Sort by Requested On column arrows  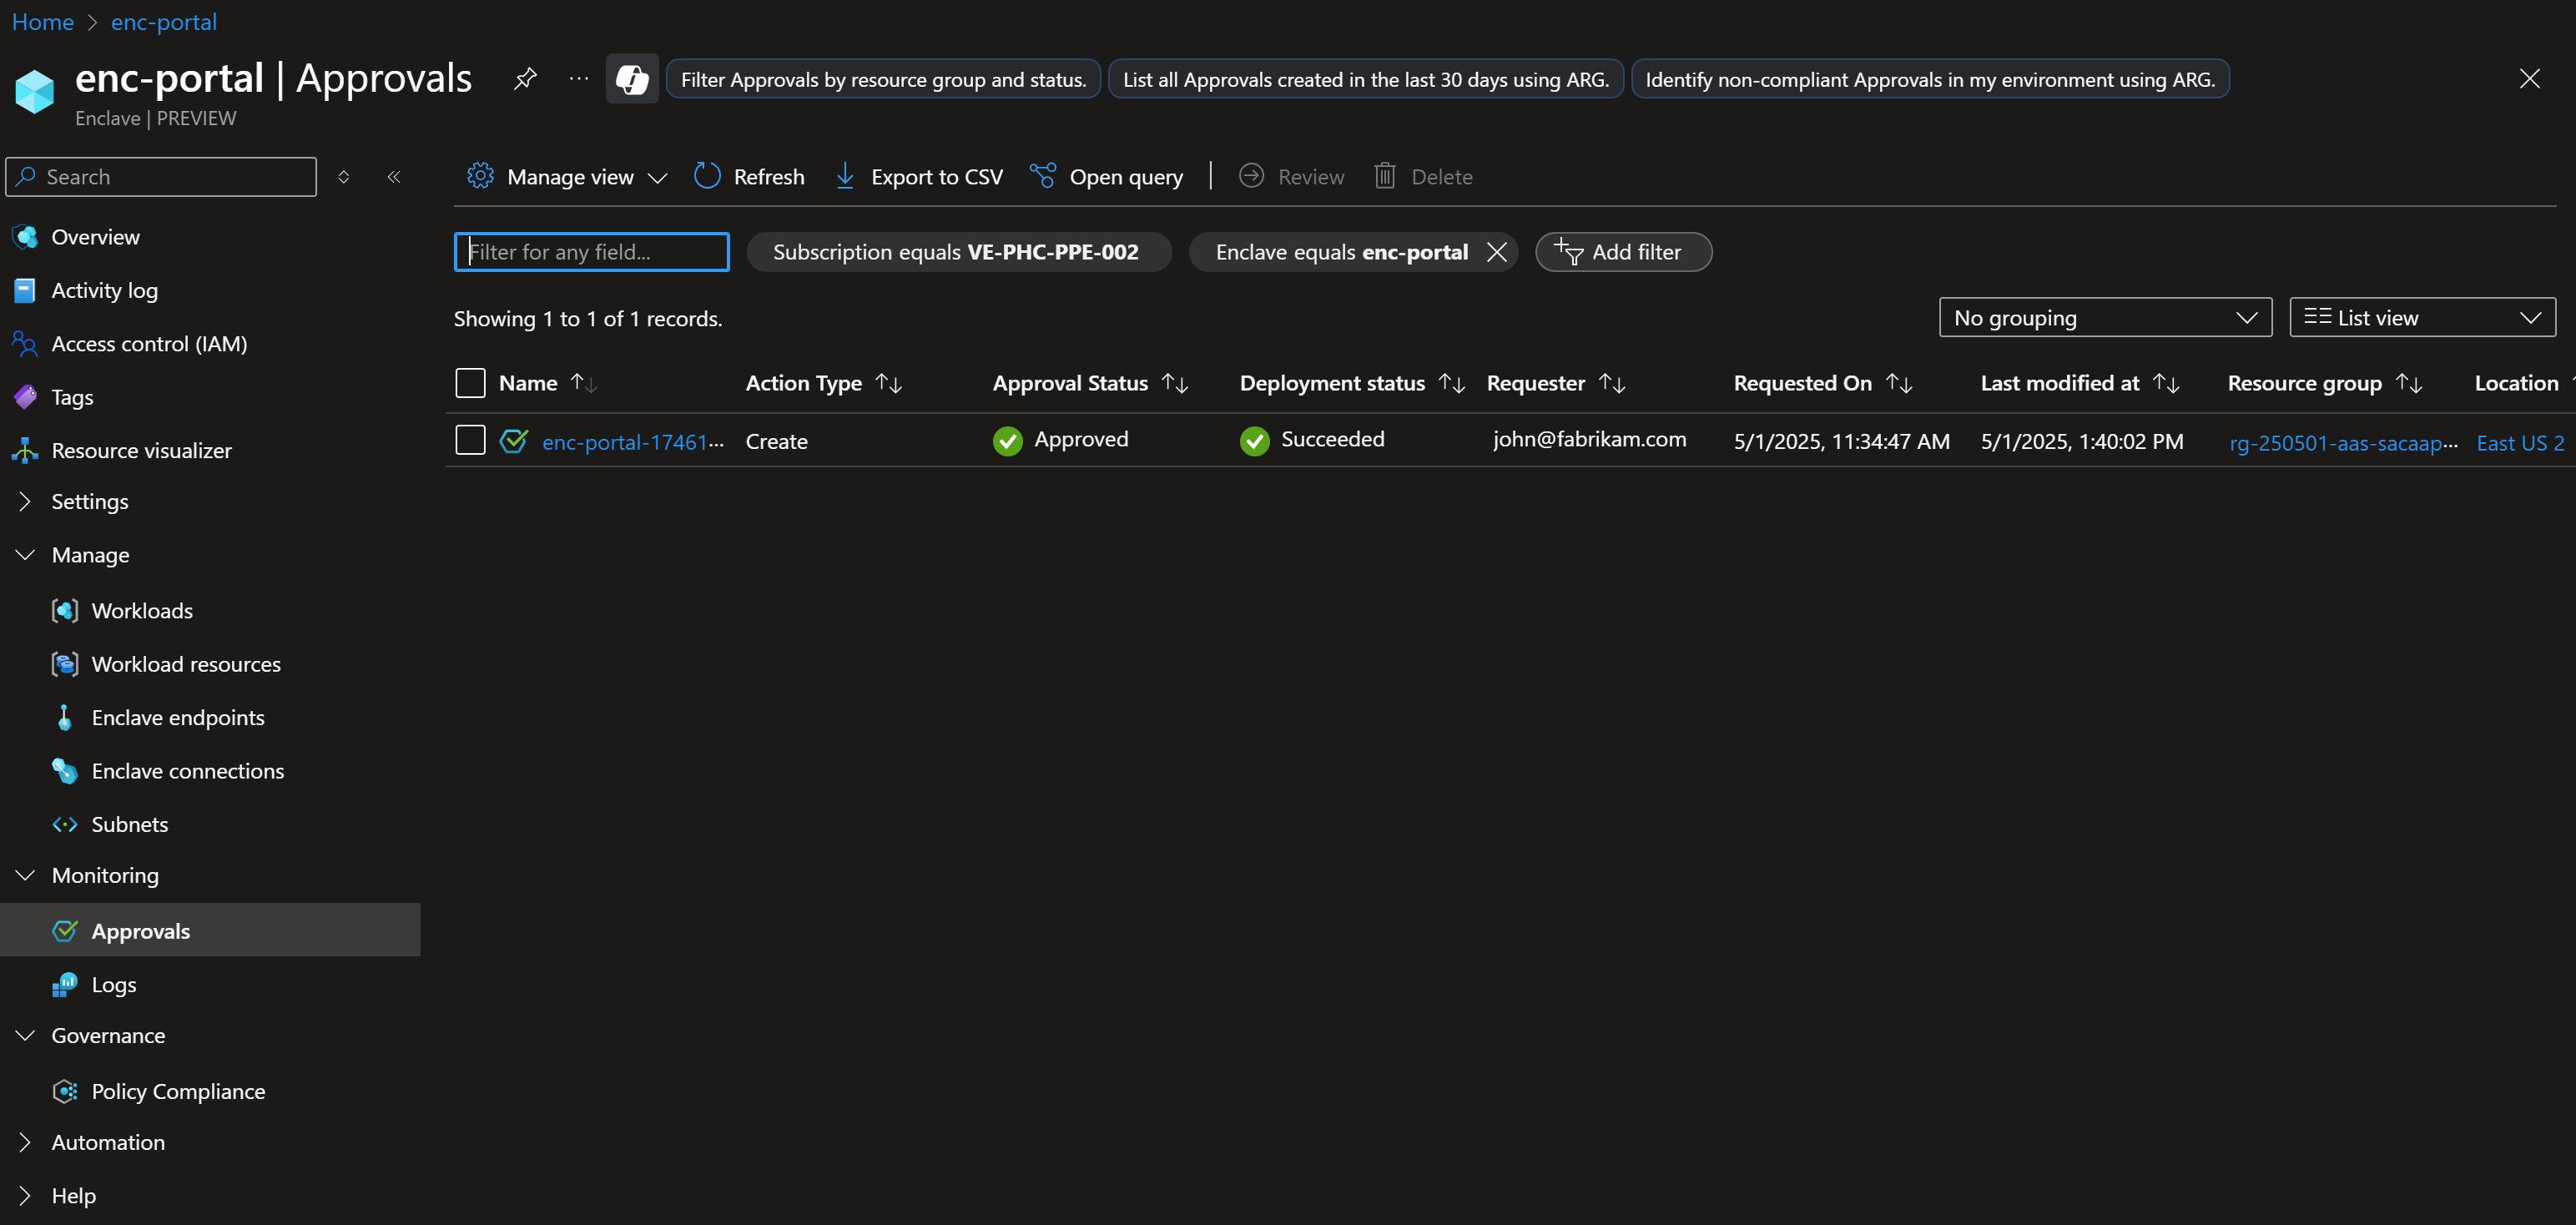pos(1898,383)
